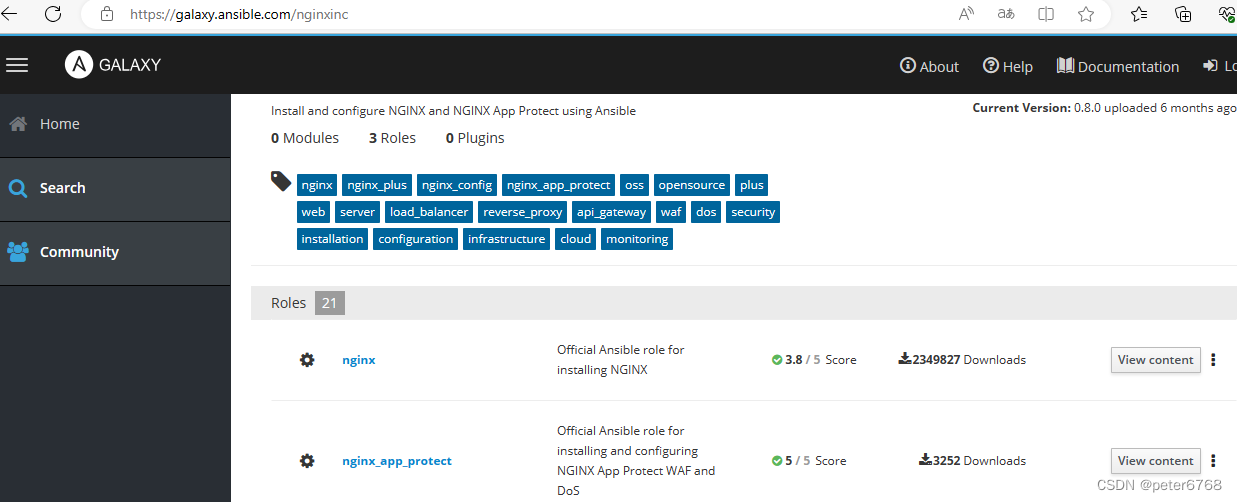Viewport: 1237px width, 502px height.
Task: Open the Documentation link
Action: point(1118,66)
